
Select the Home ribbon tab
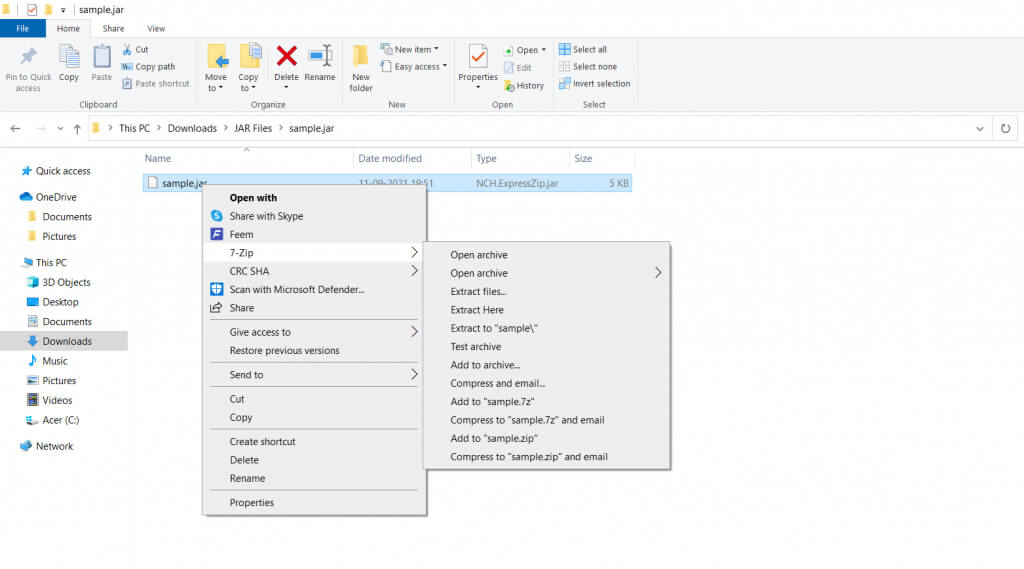point(68,29)
